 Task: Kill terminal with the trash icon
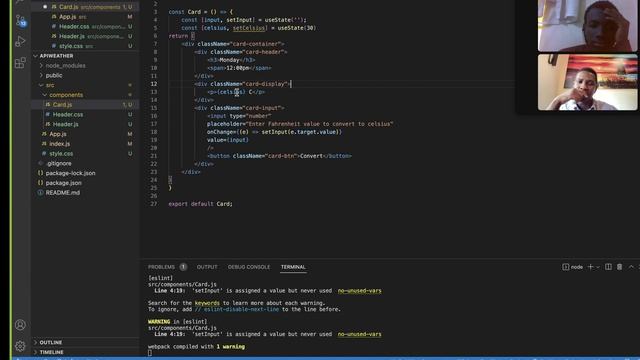pyautogui.click(x=619, y=267)
